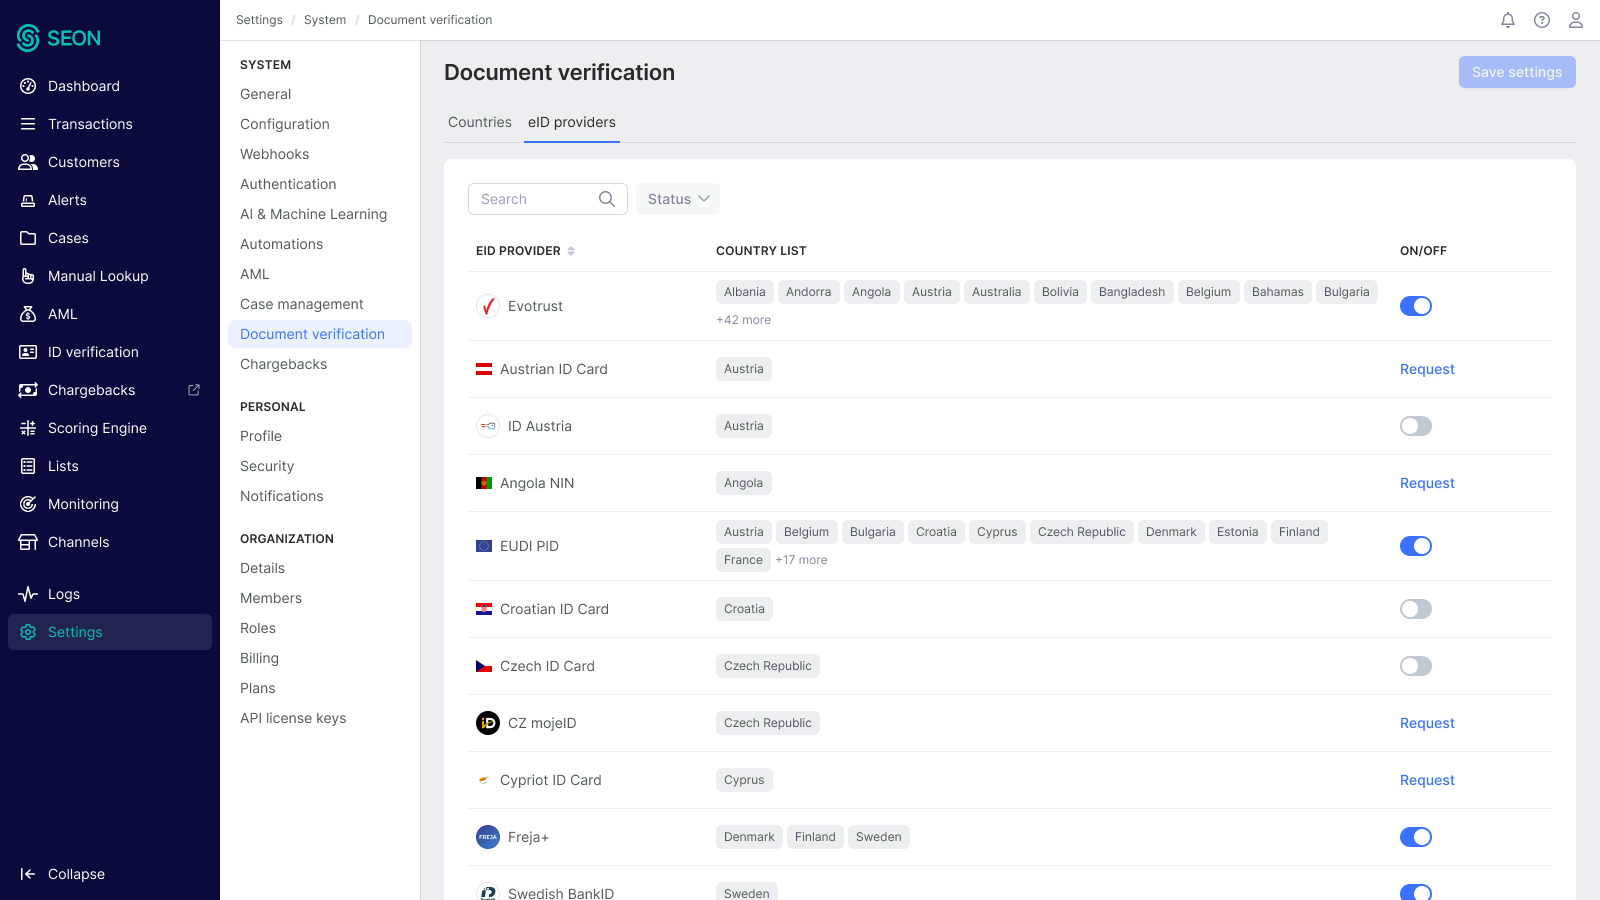Open the Manual Lookup icon
1600x900 pixels.
click(x=28, y=276)
